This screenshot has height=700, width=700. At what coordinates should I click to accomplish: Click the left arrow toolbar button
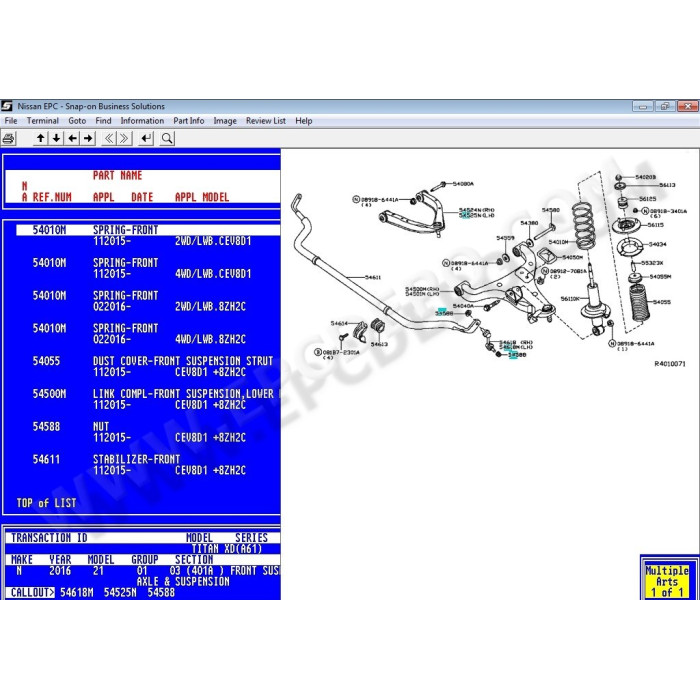click(72, 138)
